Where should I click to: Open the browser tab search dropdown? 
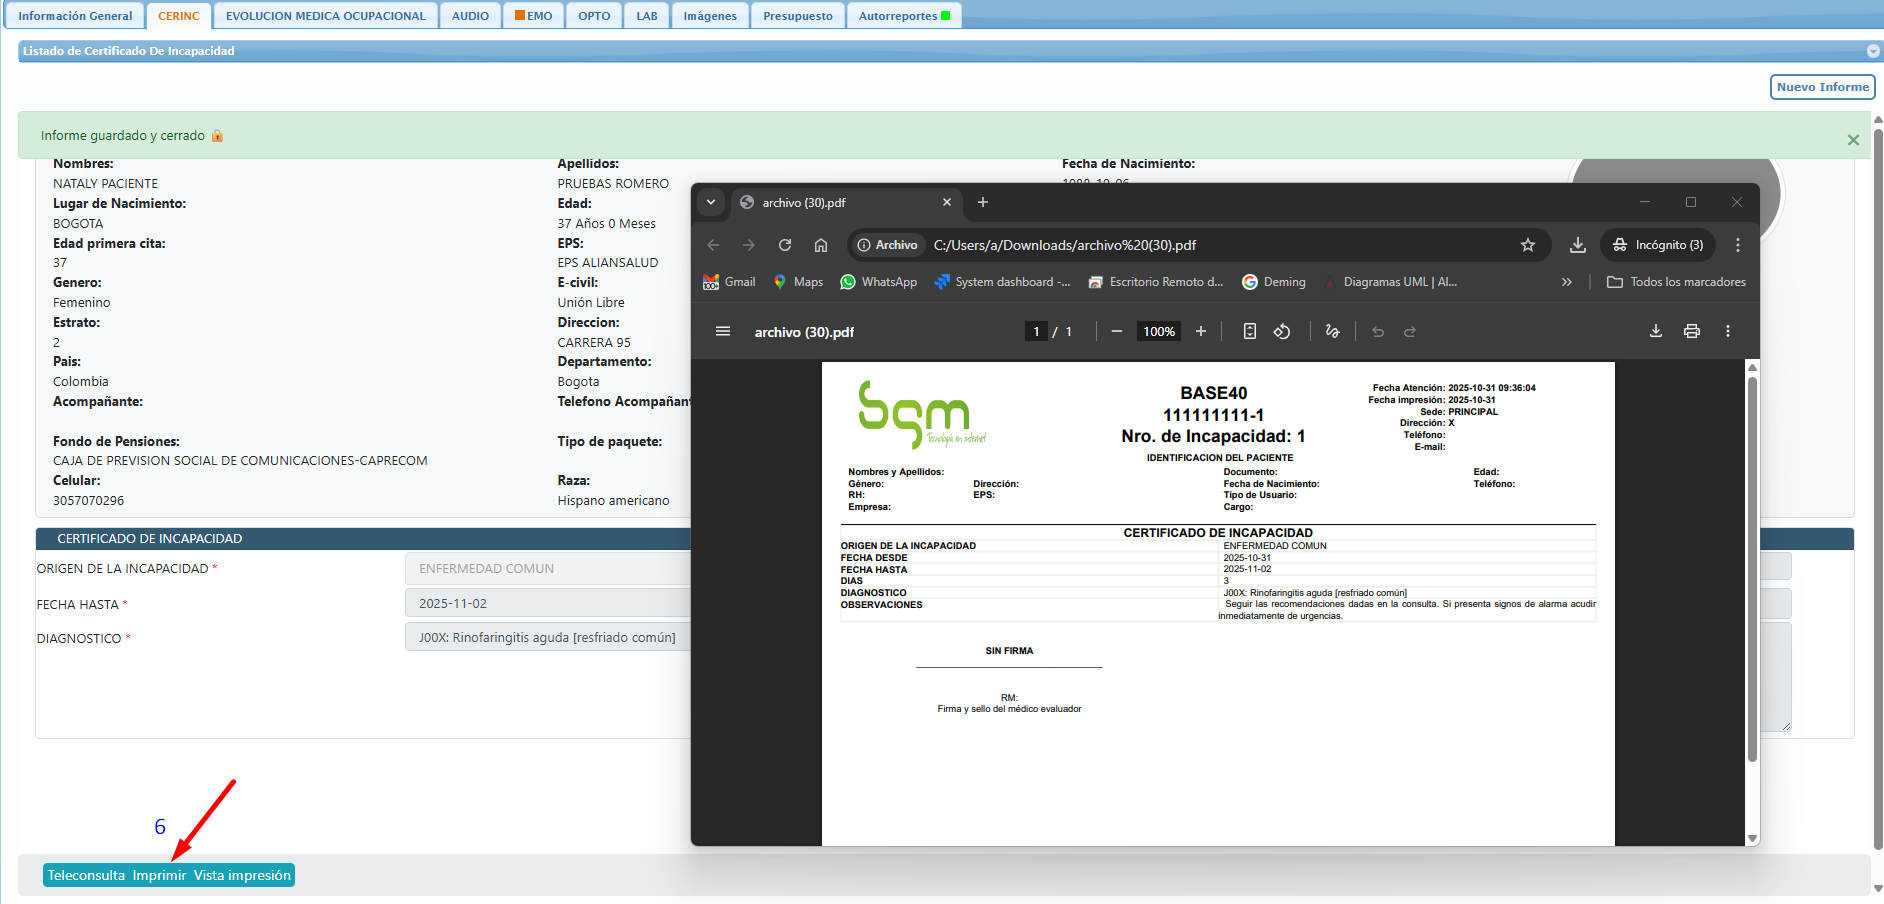coord(711,202)
